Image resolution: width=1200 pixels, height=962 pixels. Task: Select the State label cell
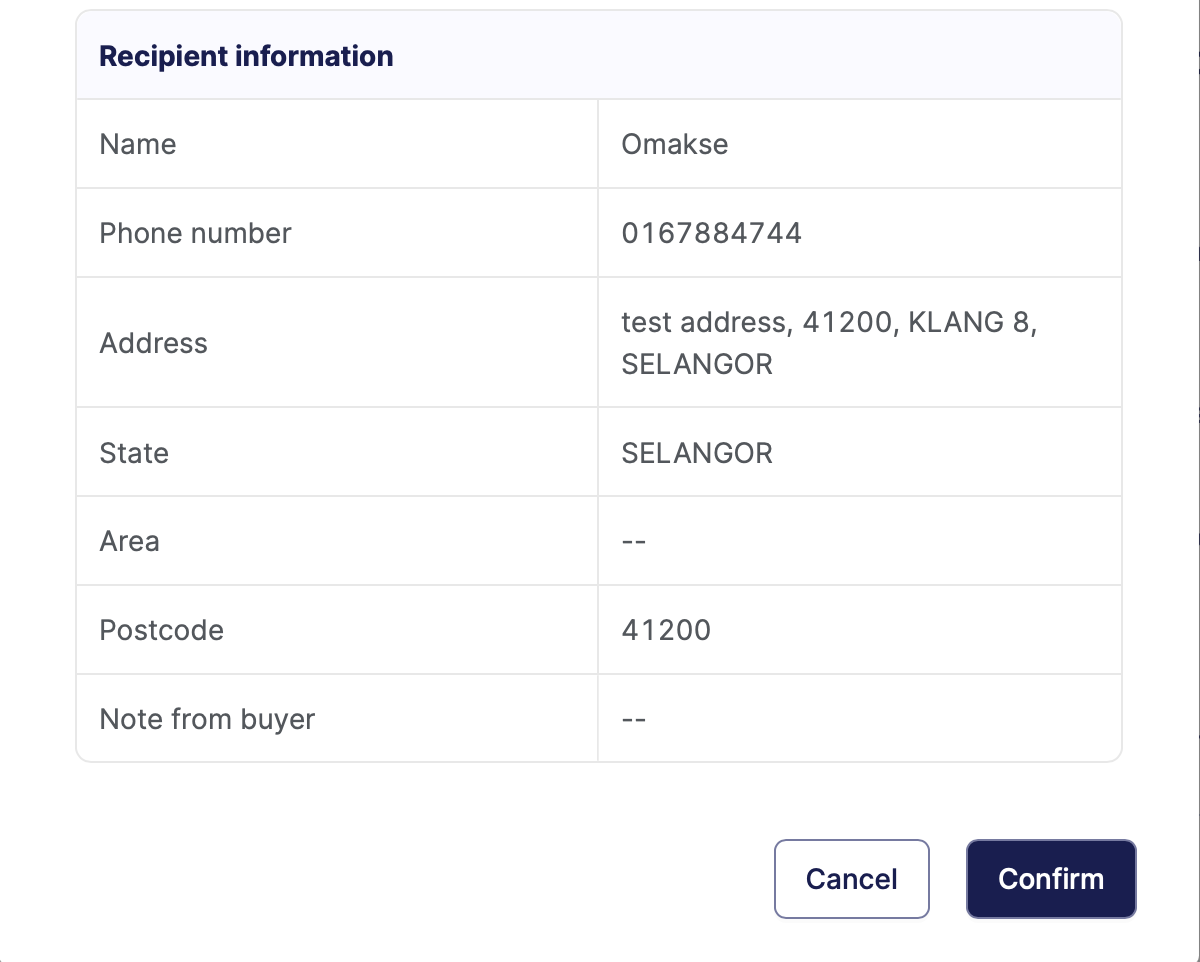click(x=134, y=453)
